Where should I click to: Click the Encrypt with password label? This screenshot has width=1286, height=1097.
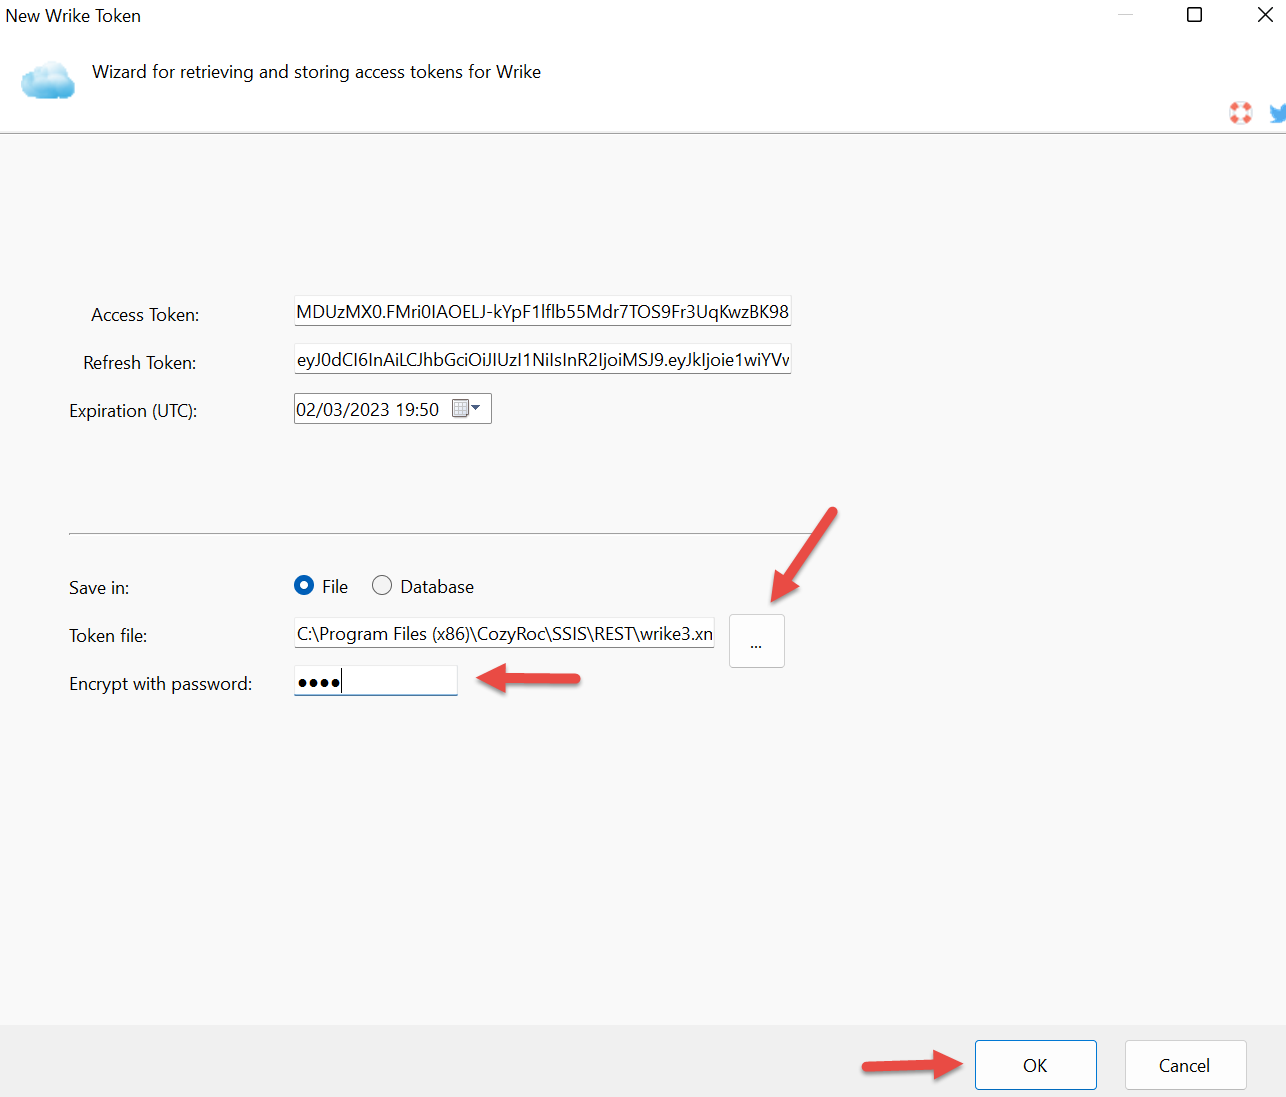(x=160, y=684)
